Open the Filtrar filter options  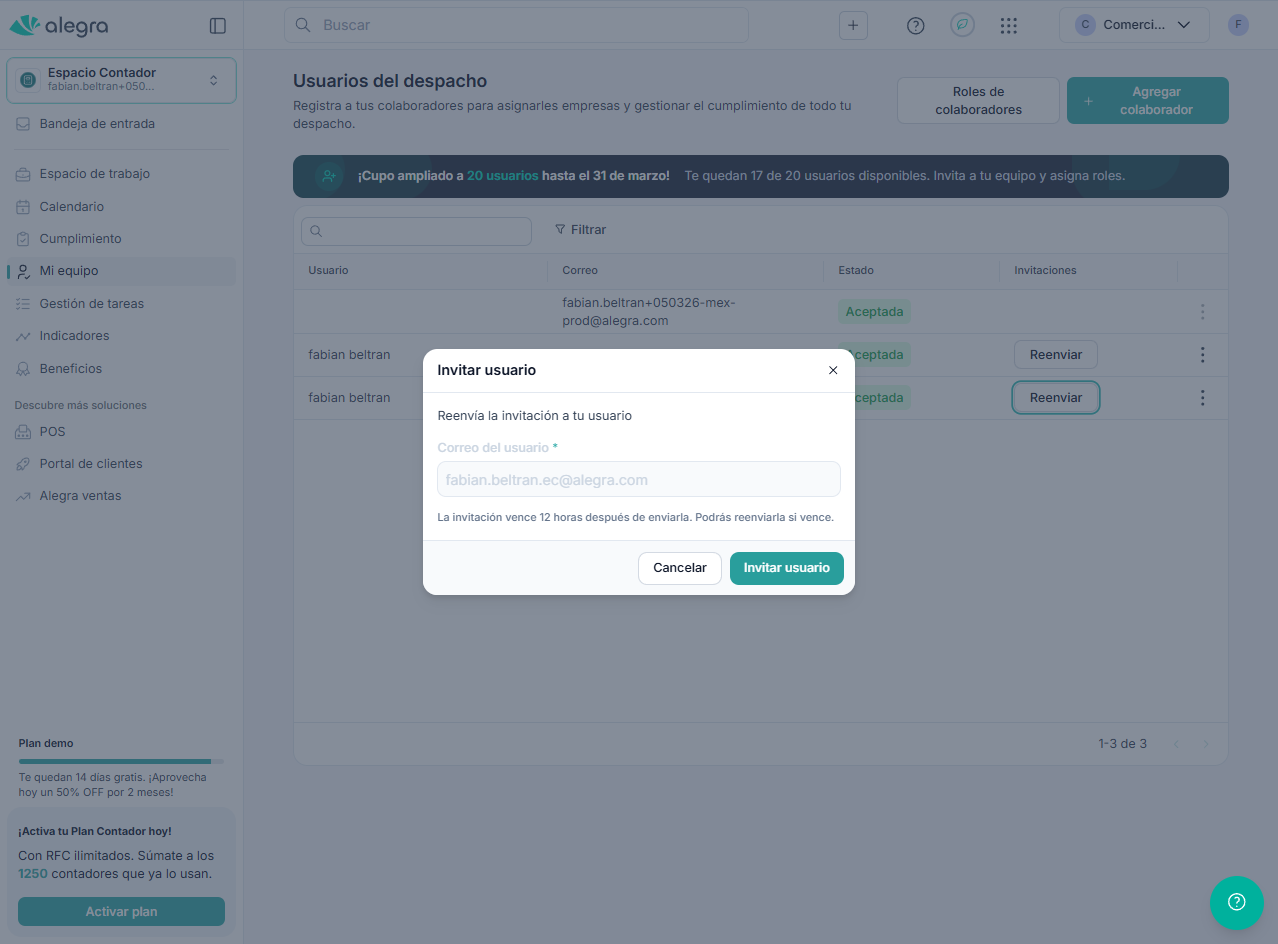click(581, 230)
